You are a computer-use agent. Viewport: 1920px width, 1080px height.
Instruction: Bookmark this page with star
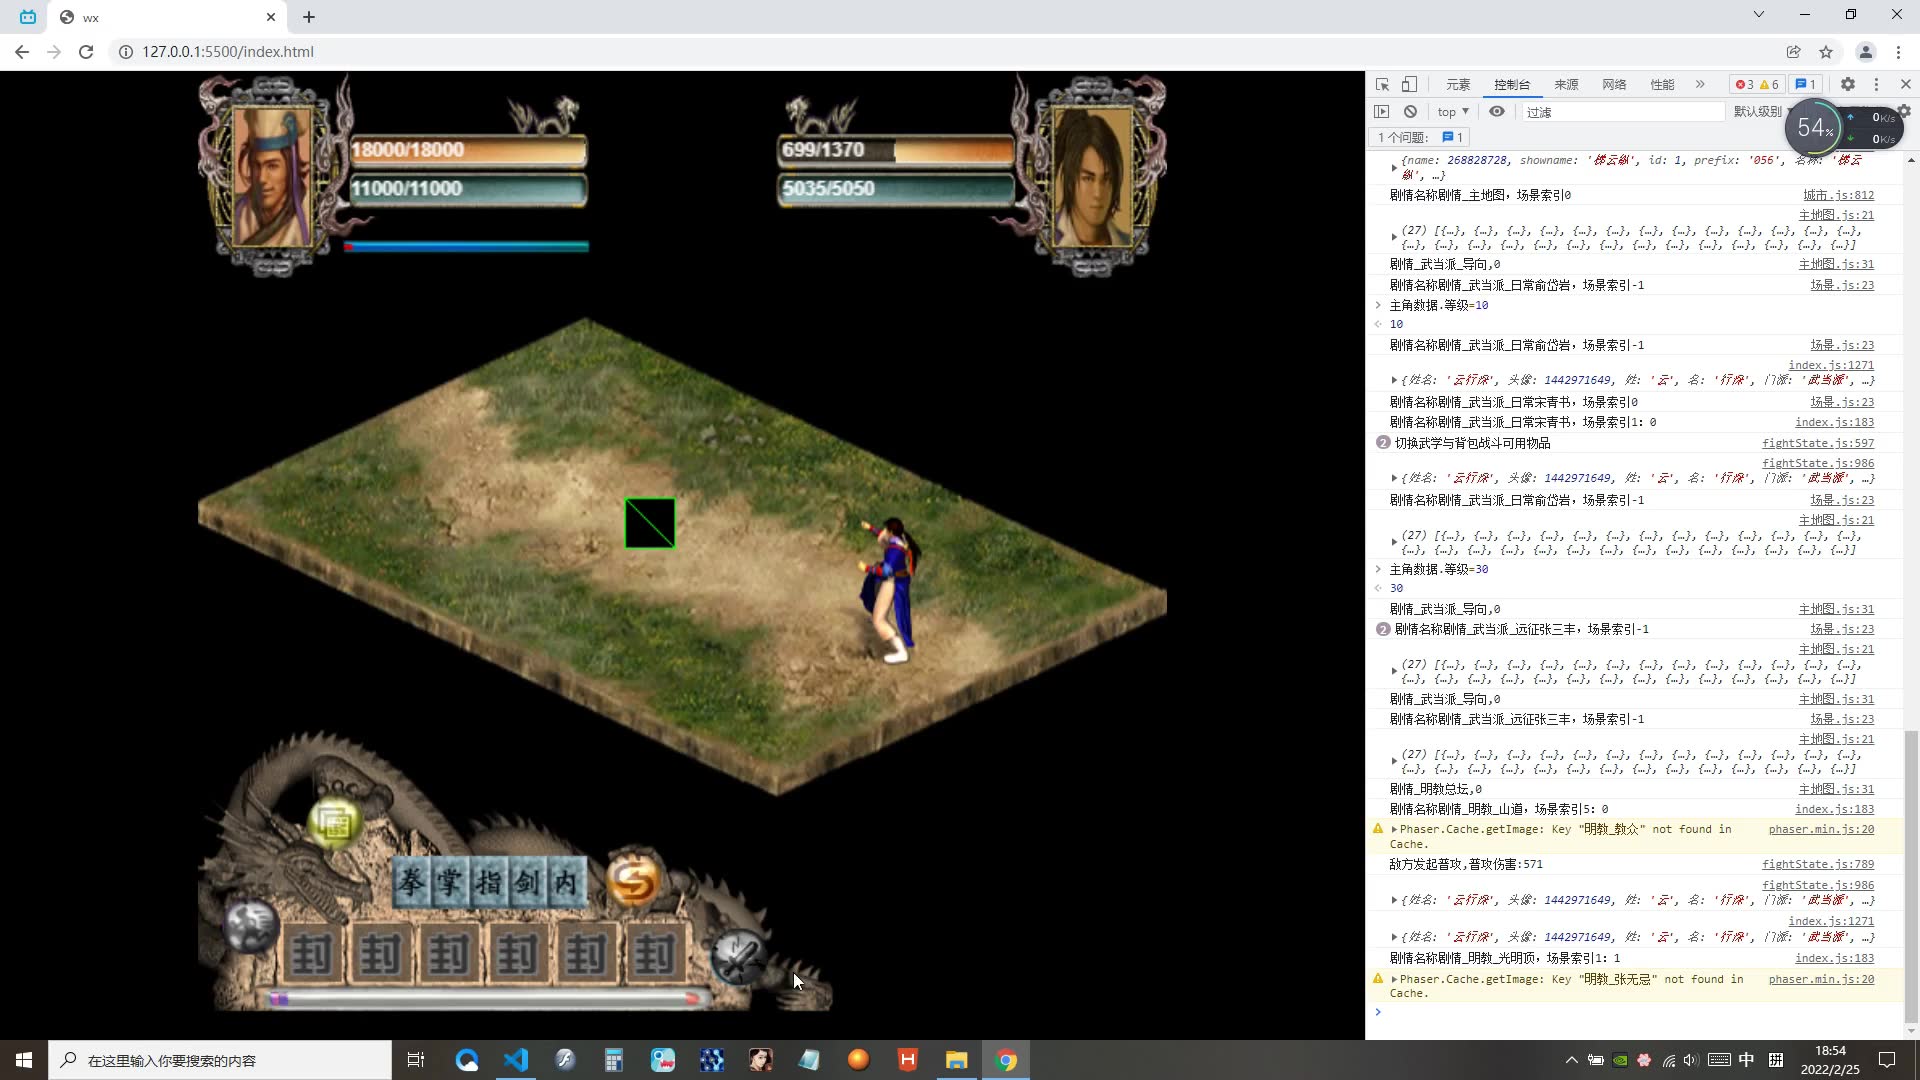tap(1826, 52)
